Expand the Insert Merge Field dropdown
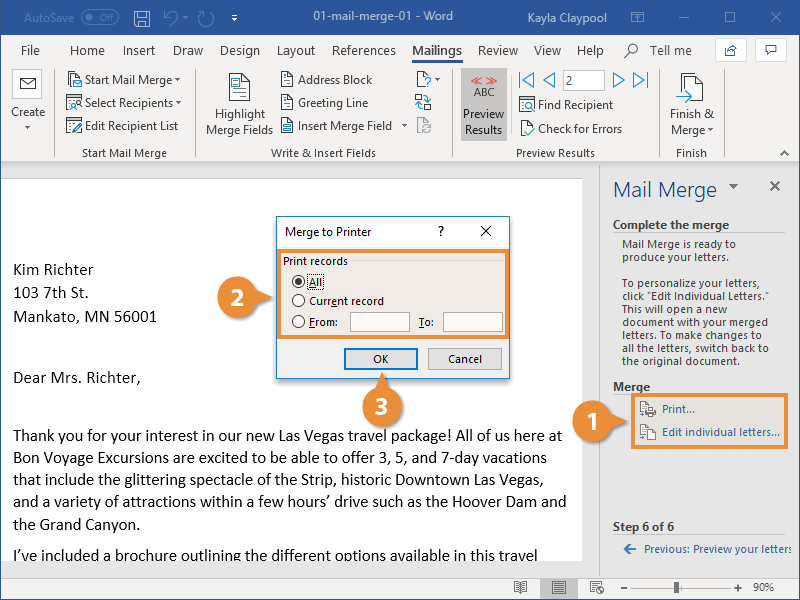Viewport: 800px width, 600px height. [404, 125]
